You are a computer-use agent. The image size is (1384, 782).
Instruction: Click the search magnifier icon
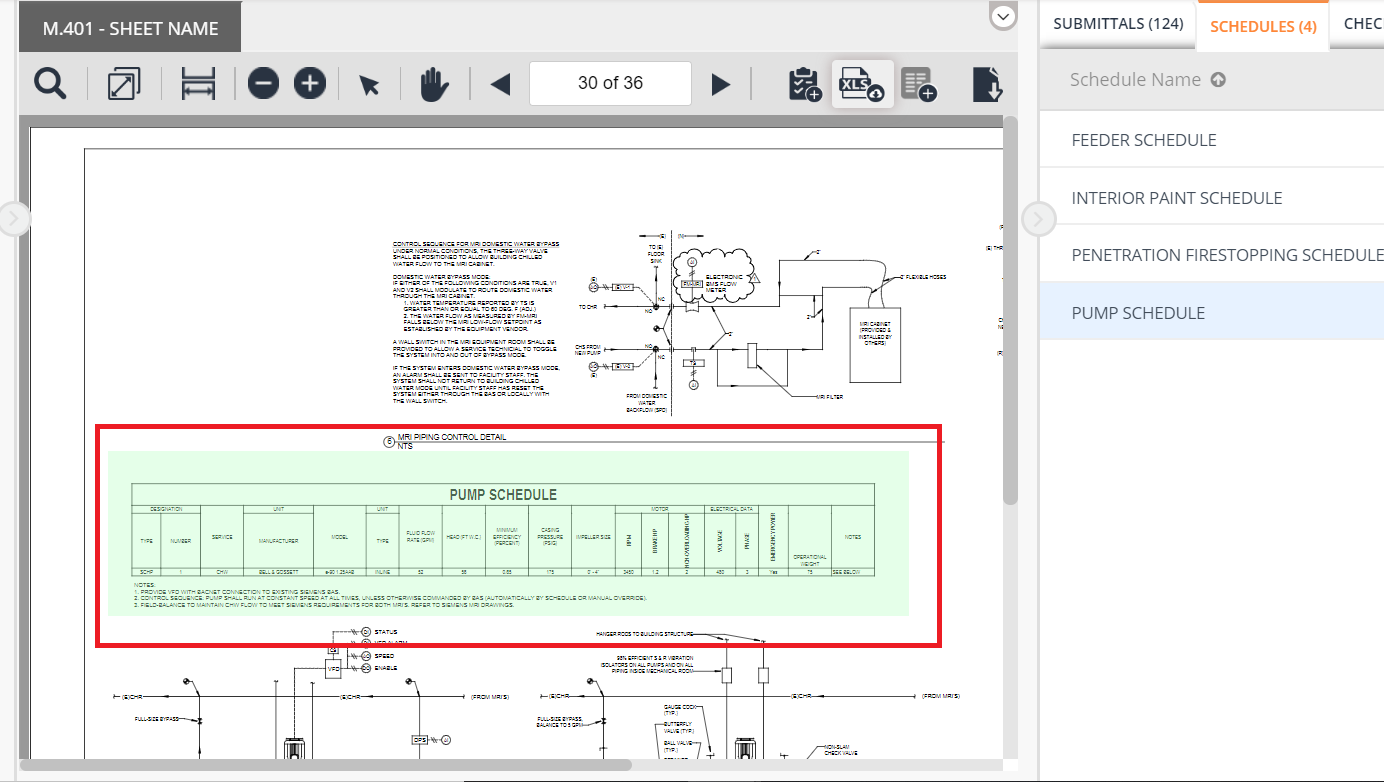(50, 84)
